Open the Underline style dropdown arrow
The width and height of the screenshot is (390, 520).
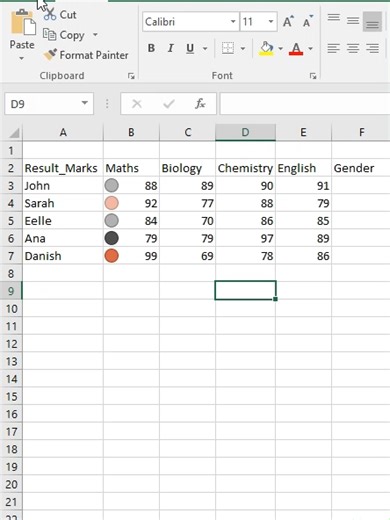[205, 49]
